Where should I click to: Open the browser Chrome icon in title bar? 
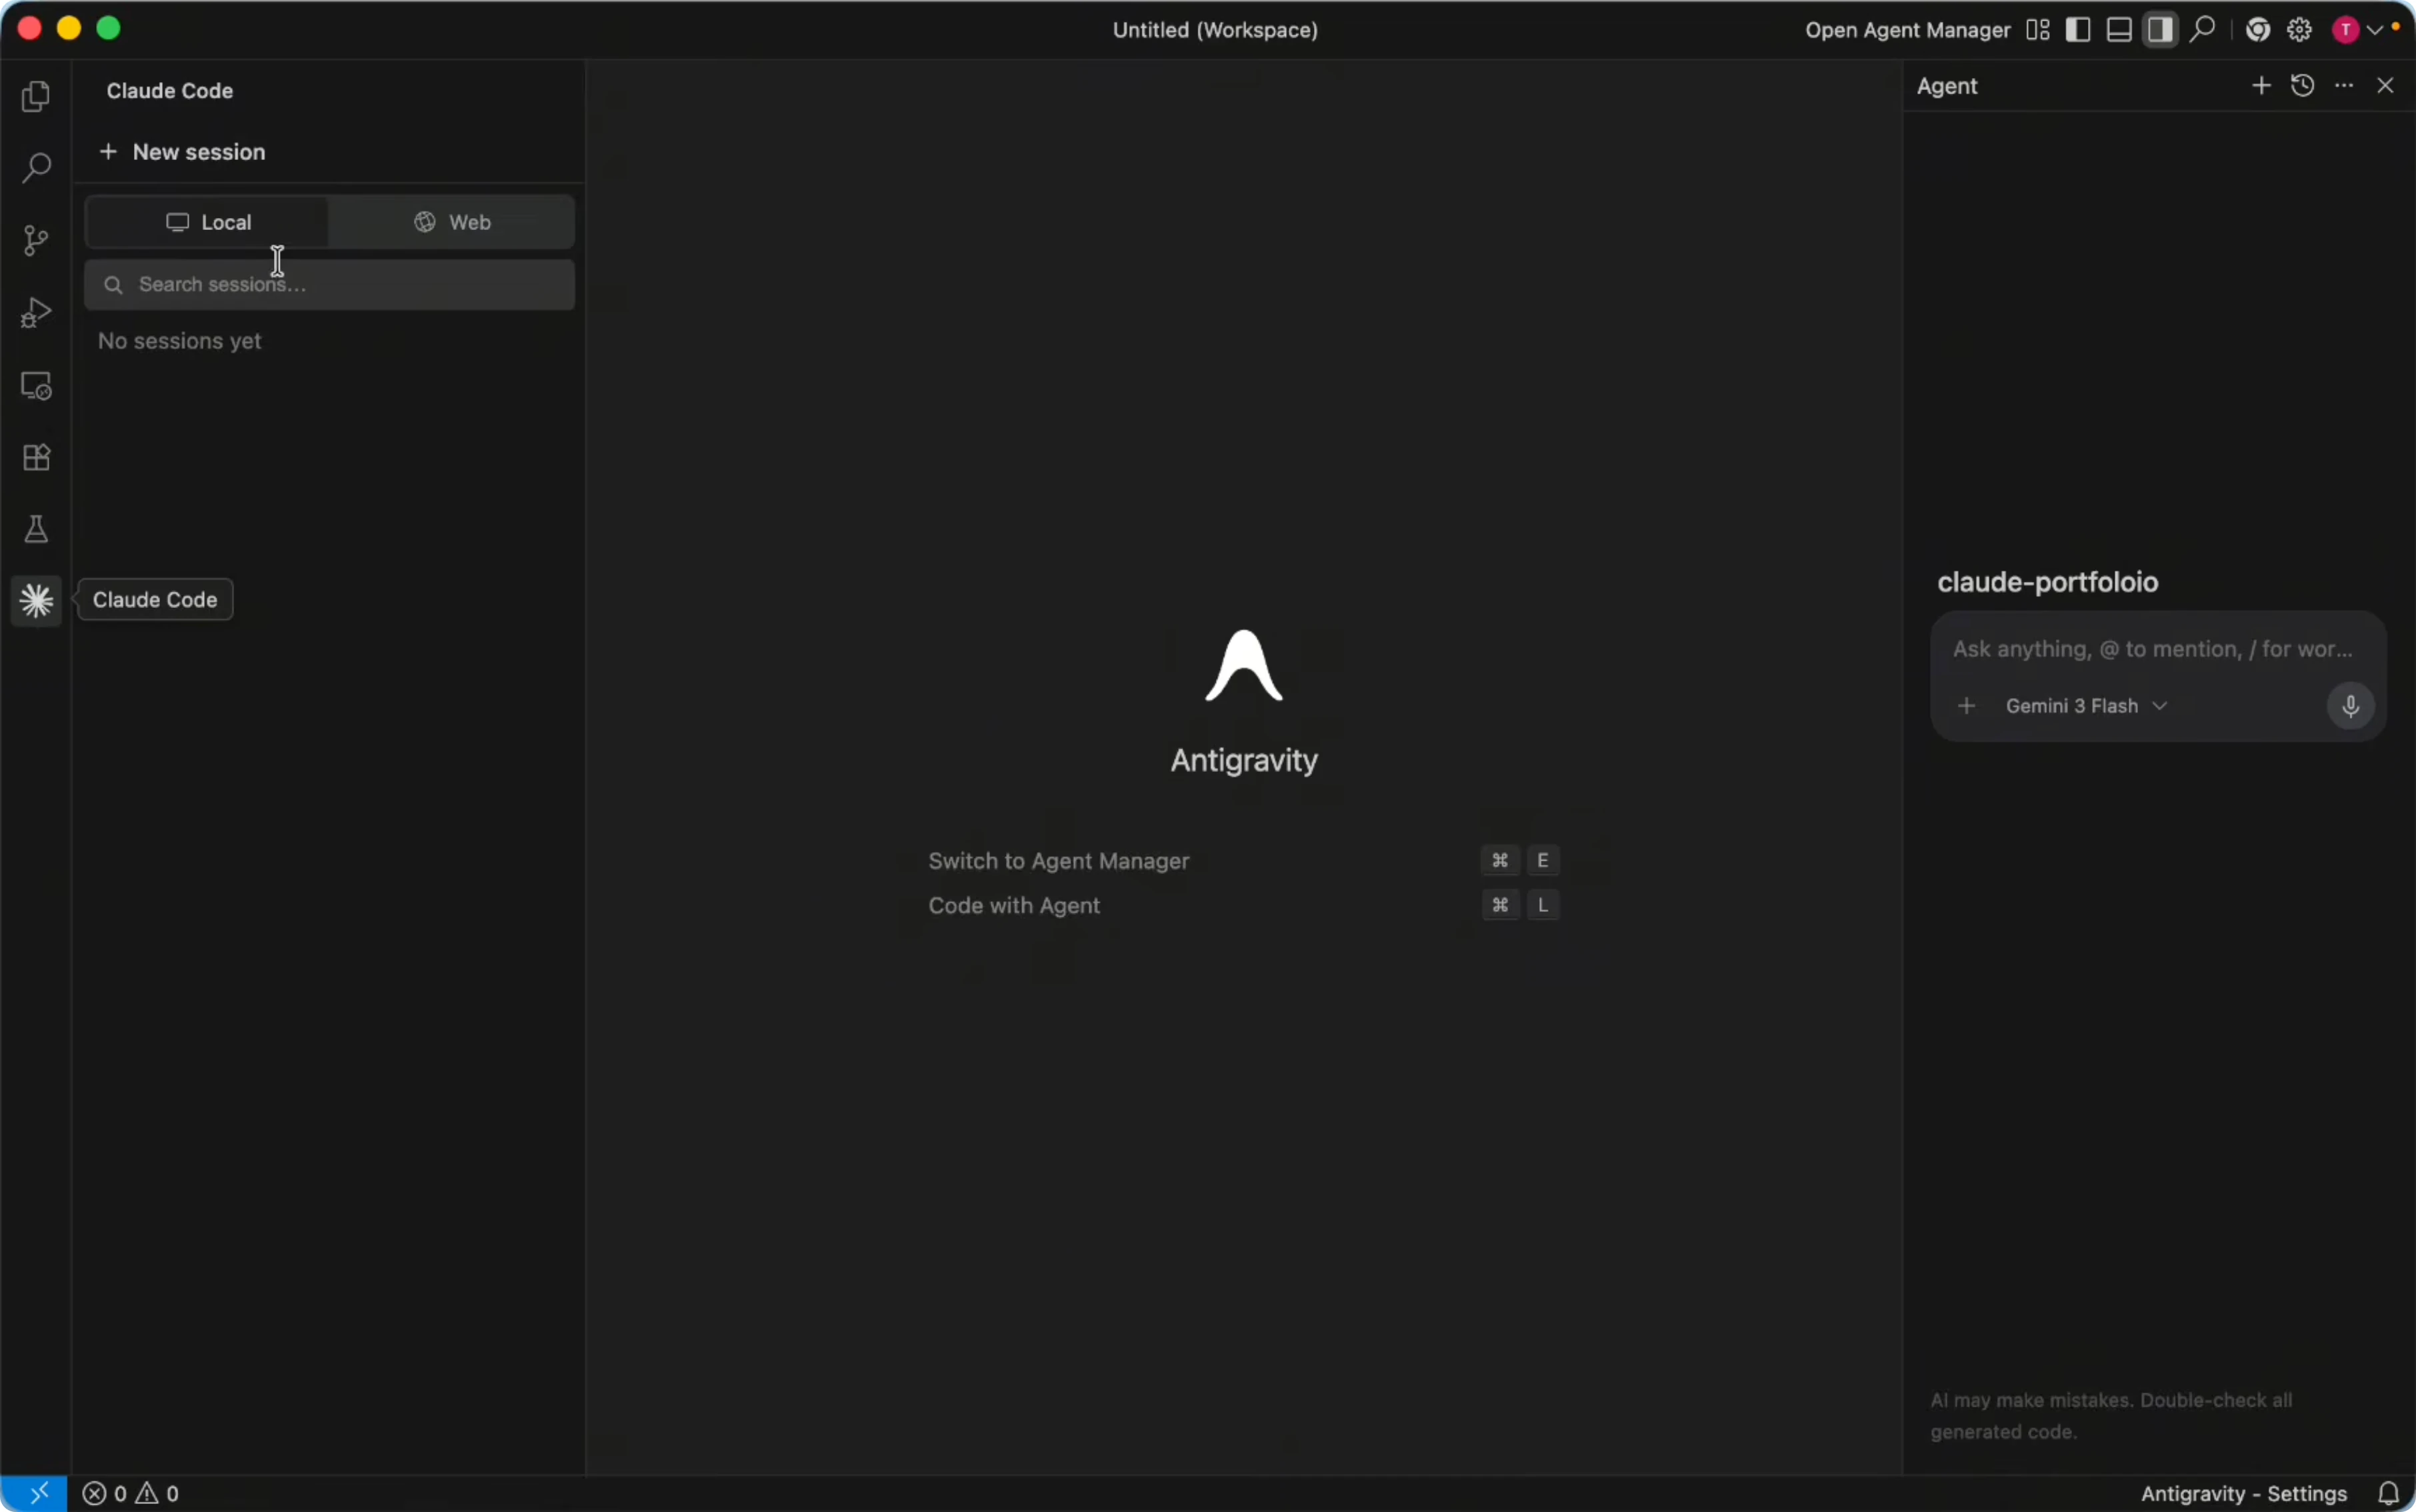coord(2258,30)
